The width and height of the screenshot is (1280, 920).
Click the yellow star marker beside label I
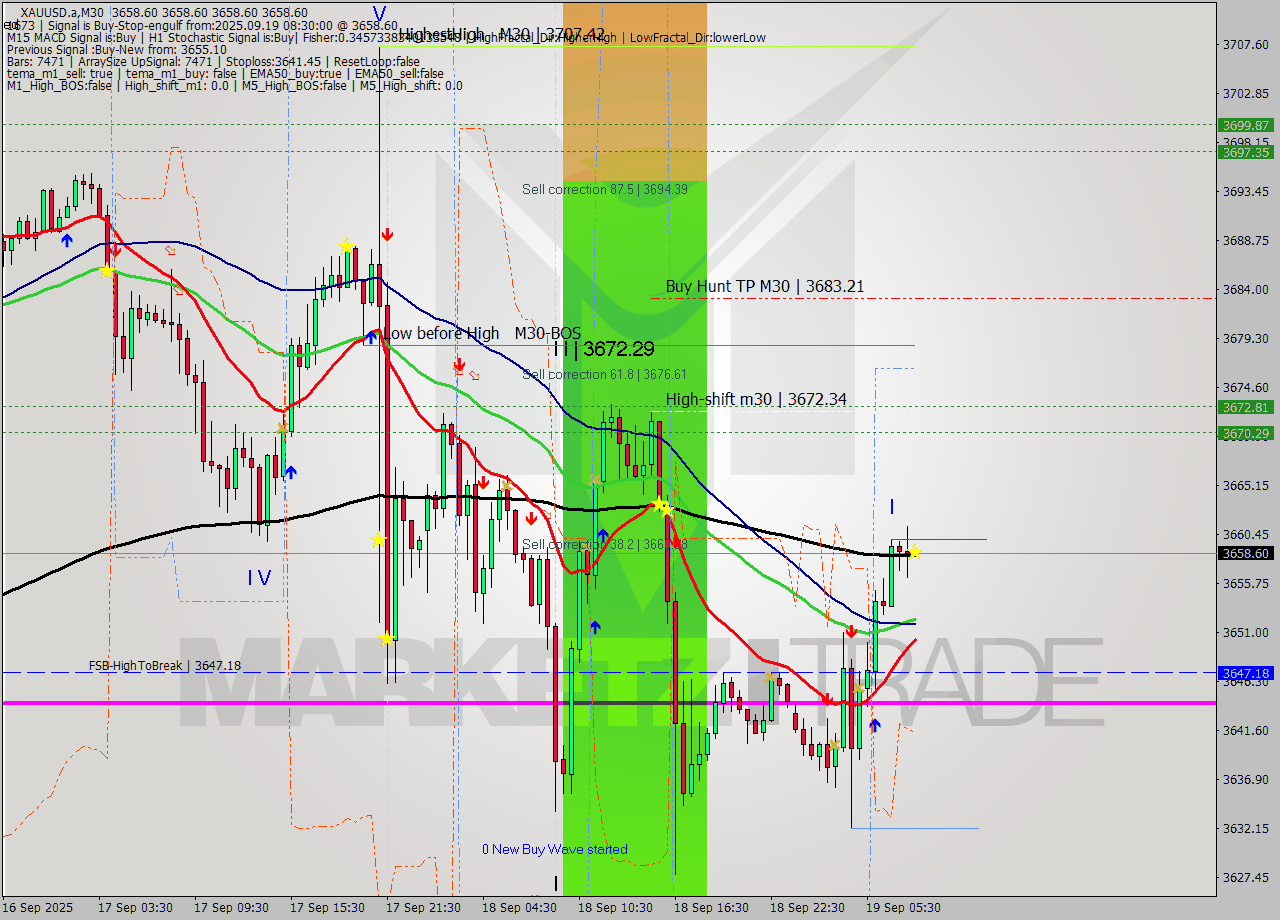[x=914, y=551]
